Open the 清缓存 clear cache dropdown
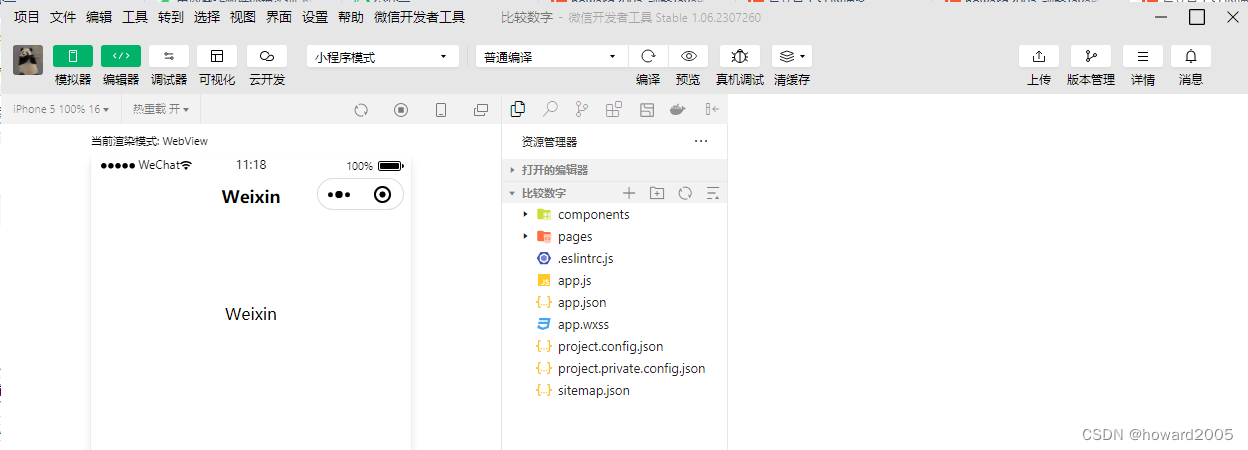 pyautogui.click(x=792, y=56)
